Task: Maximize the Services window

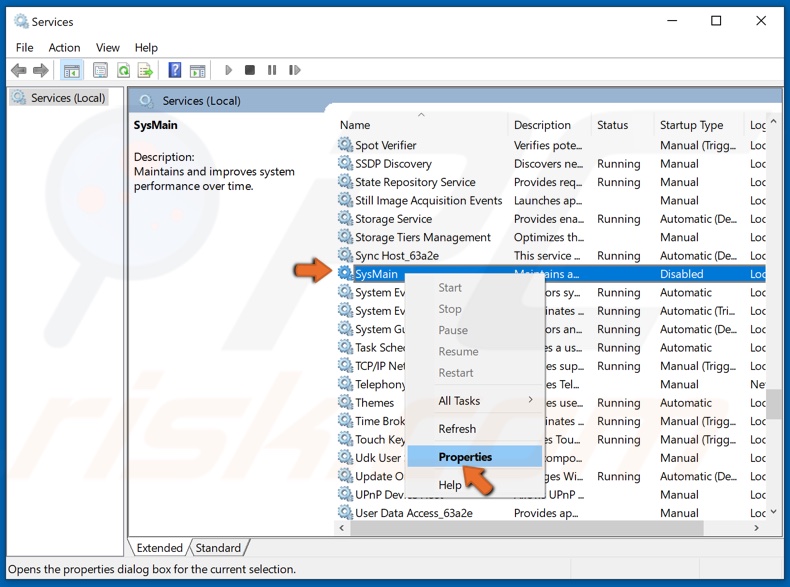Action: 716,21
